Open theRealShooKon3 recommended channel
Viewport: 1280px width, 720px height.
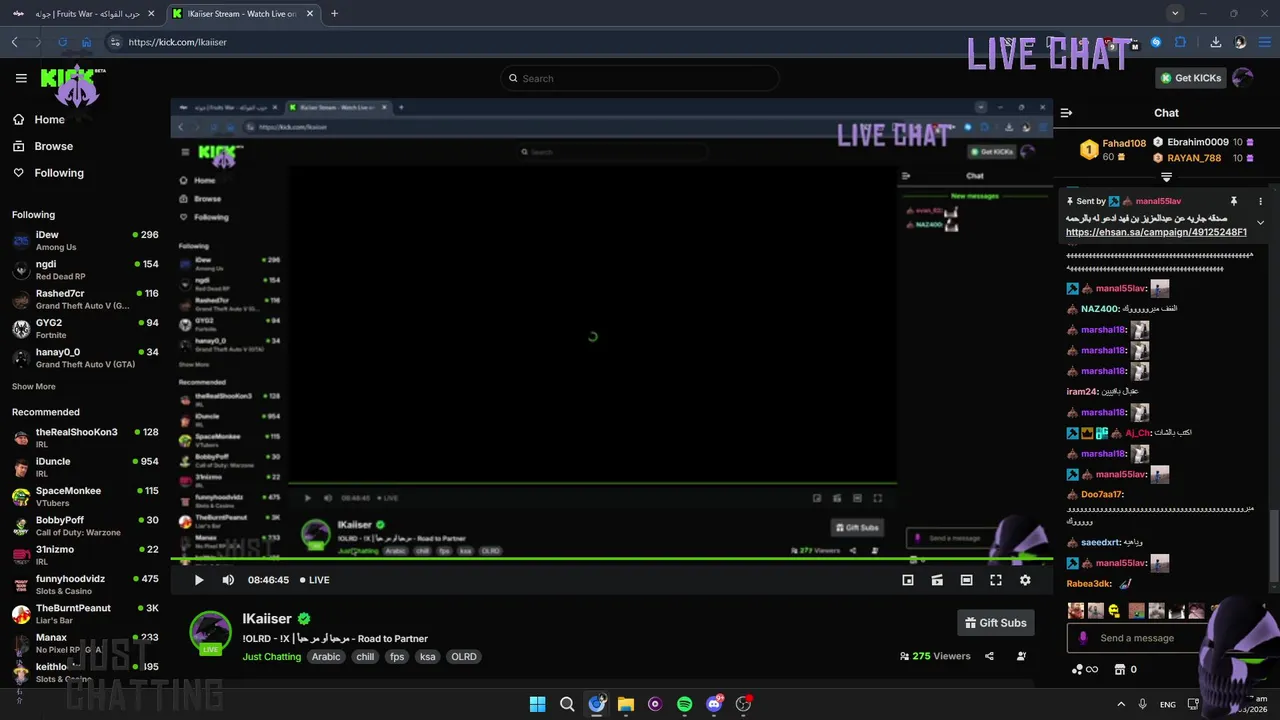pyautogui.click(x=85, y=438)
